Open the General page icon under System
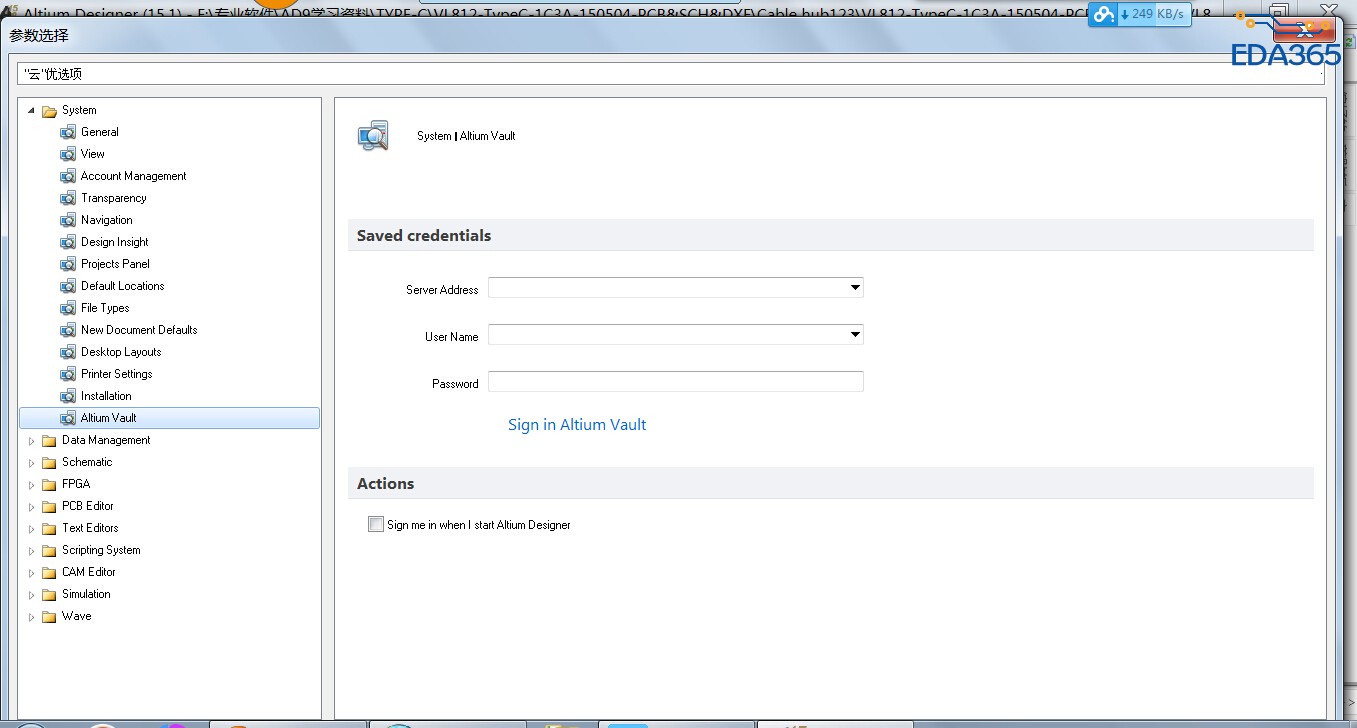This screenshot has height=728, width=1357. pos(68,132)
